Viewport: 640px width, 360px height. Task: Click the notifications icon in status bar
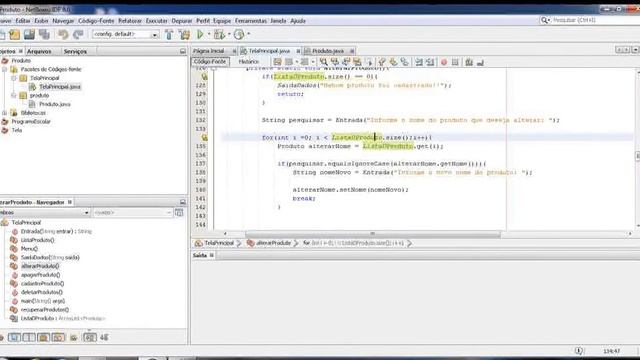tap(579, 351)
